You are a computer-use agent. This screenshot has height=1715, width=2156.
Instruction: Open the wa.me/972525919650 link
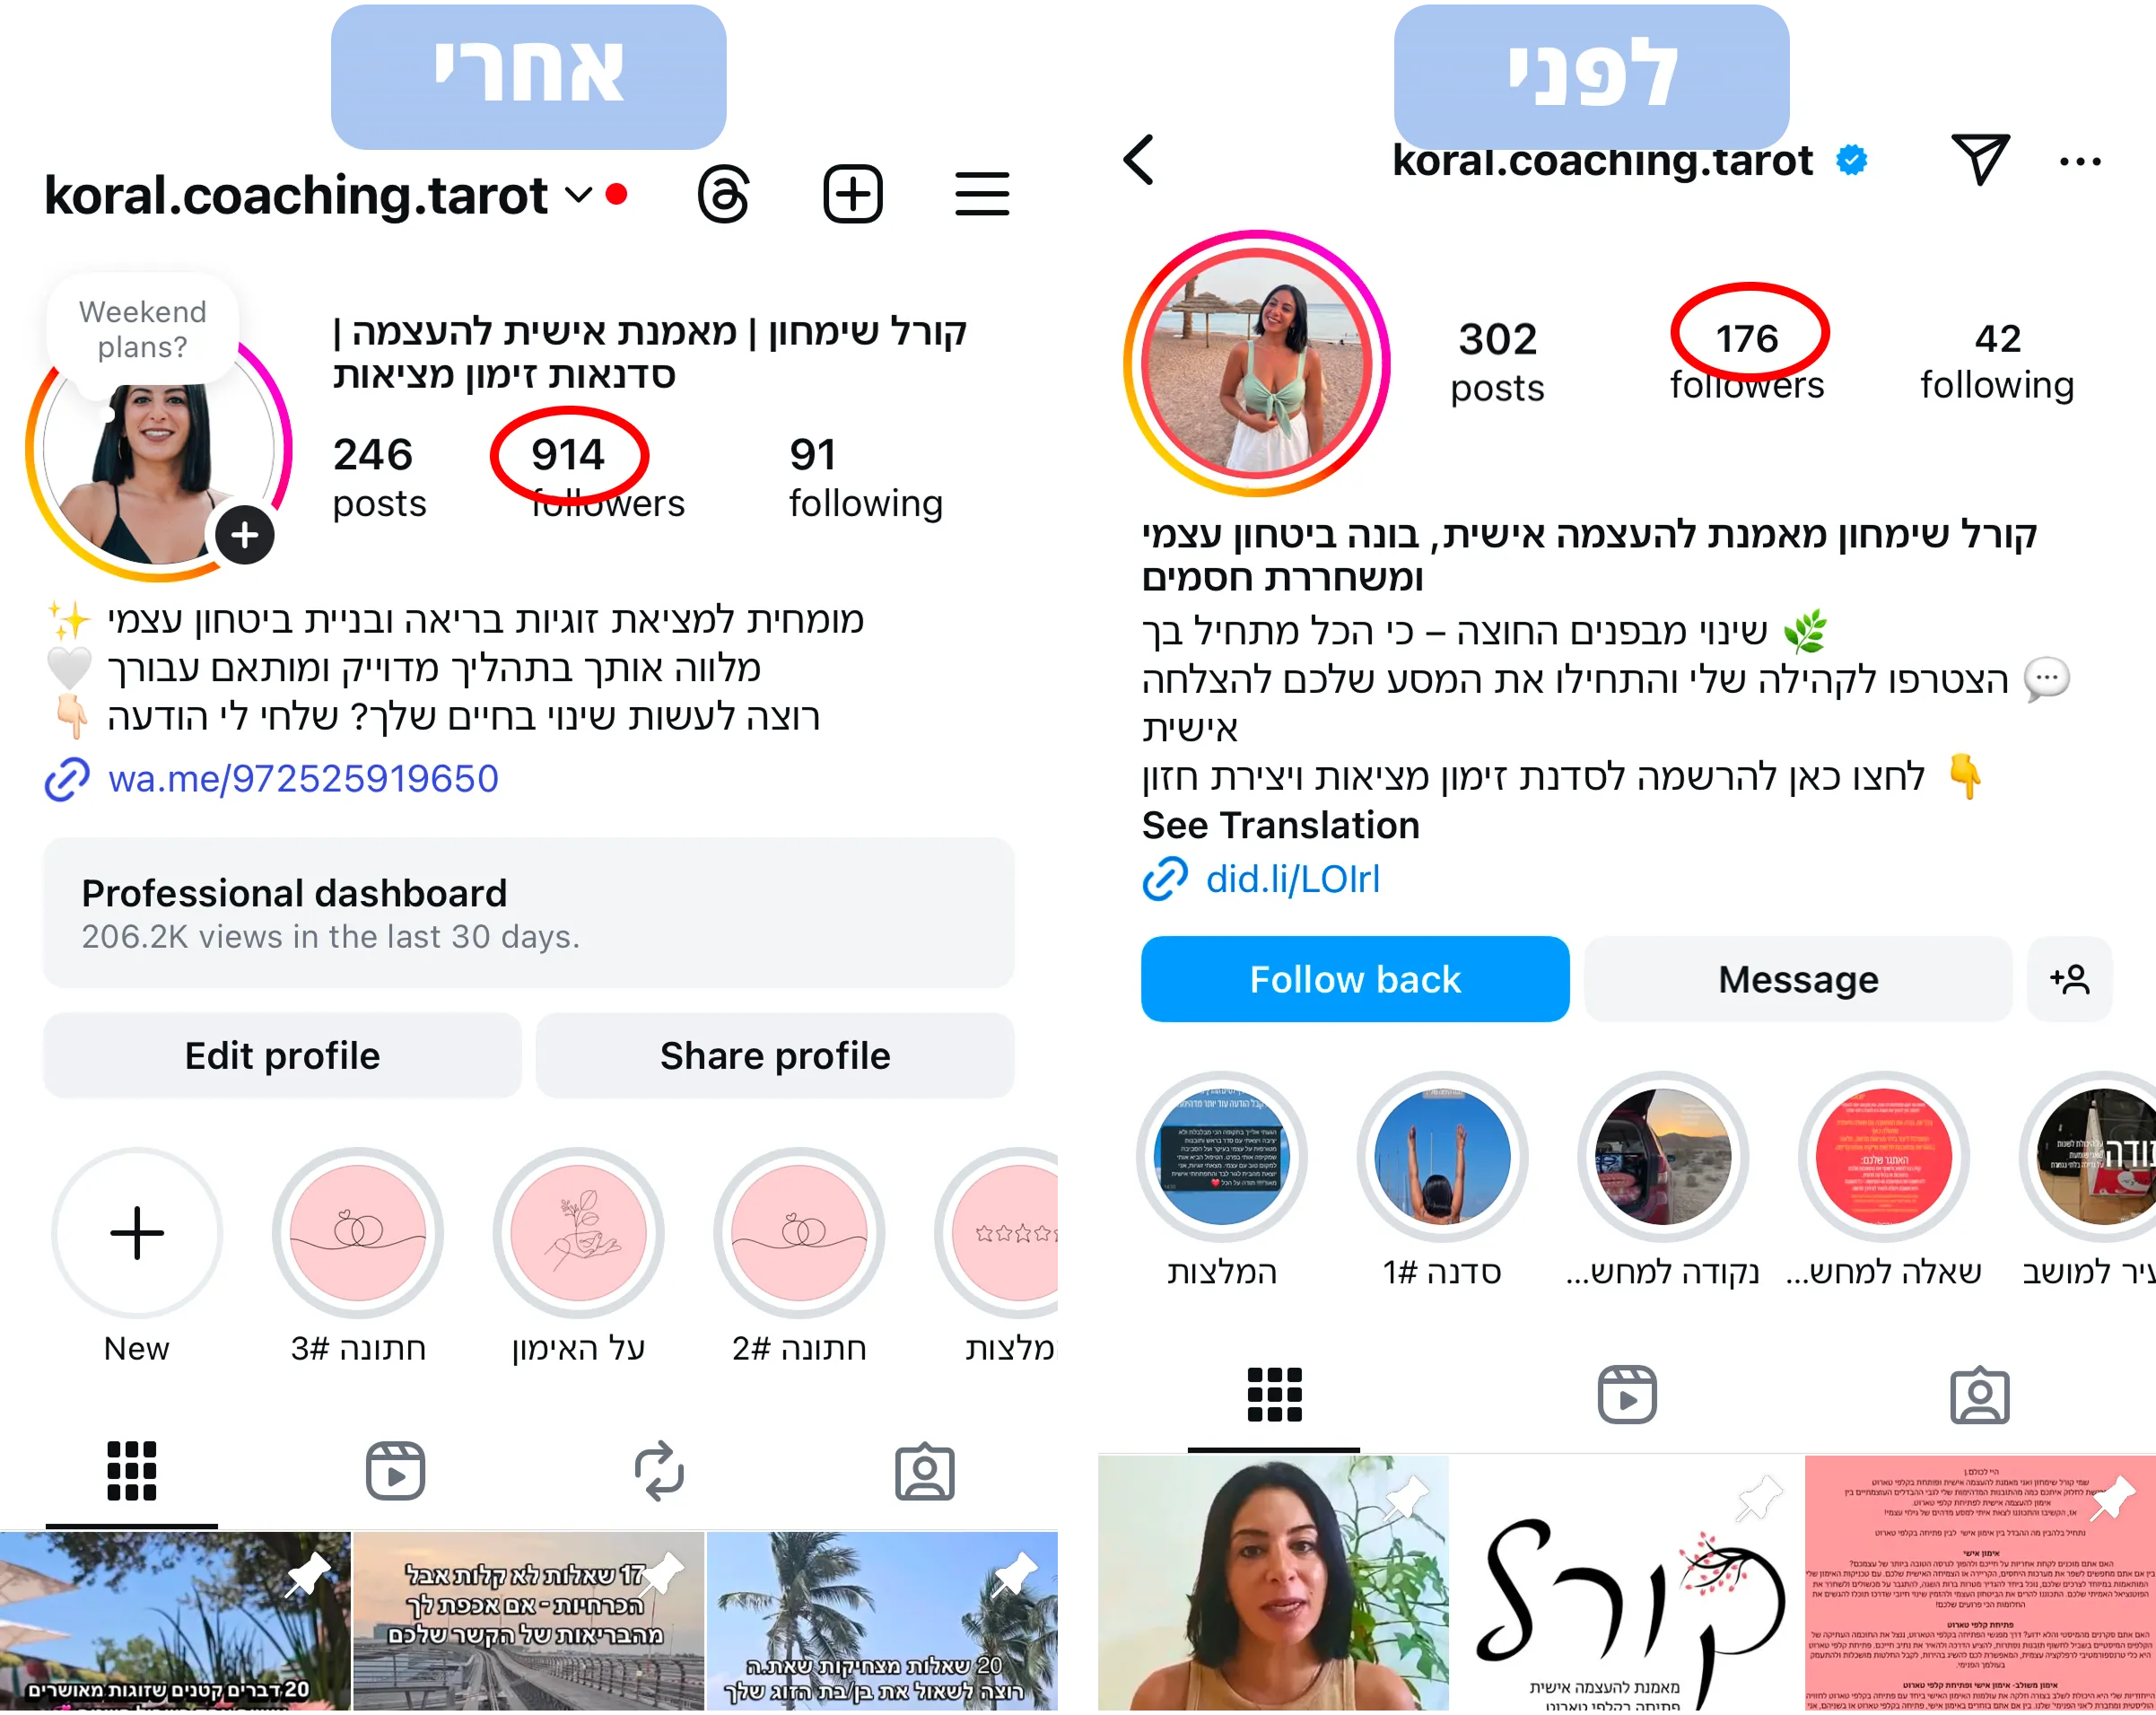pyautogui.click(x=303, y=778)
